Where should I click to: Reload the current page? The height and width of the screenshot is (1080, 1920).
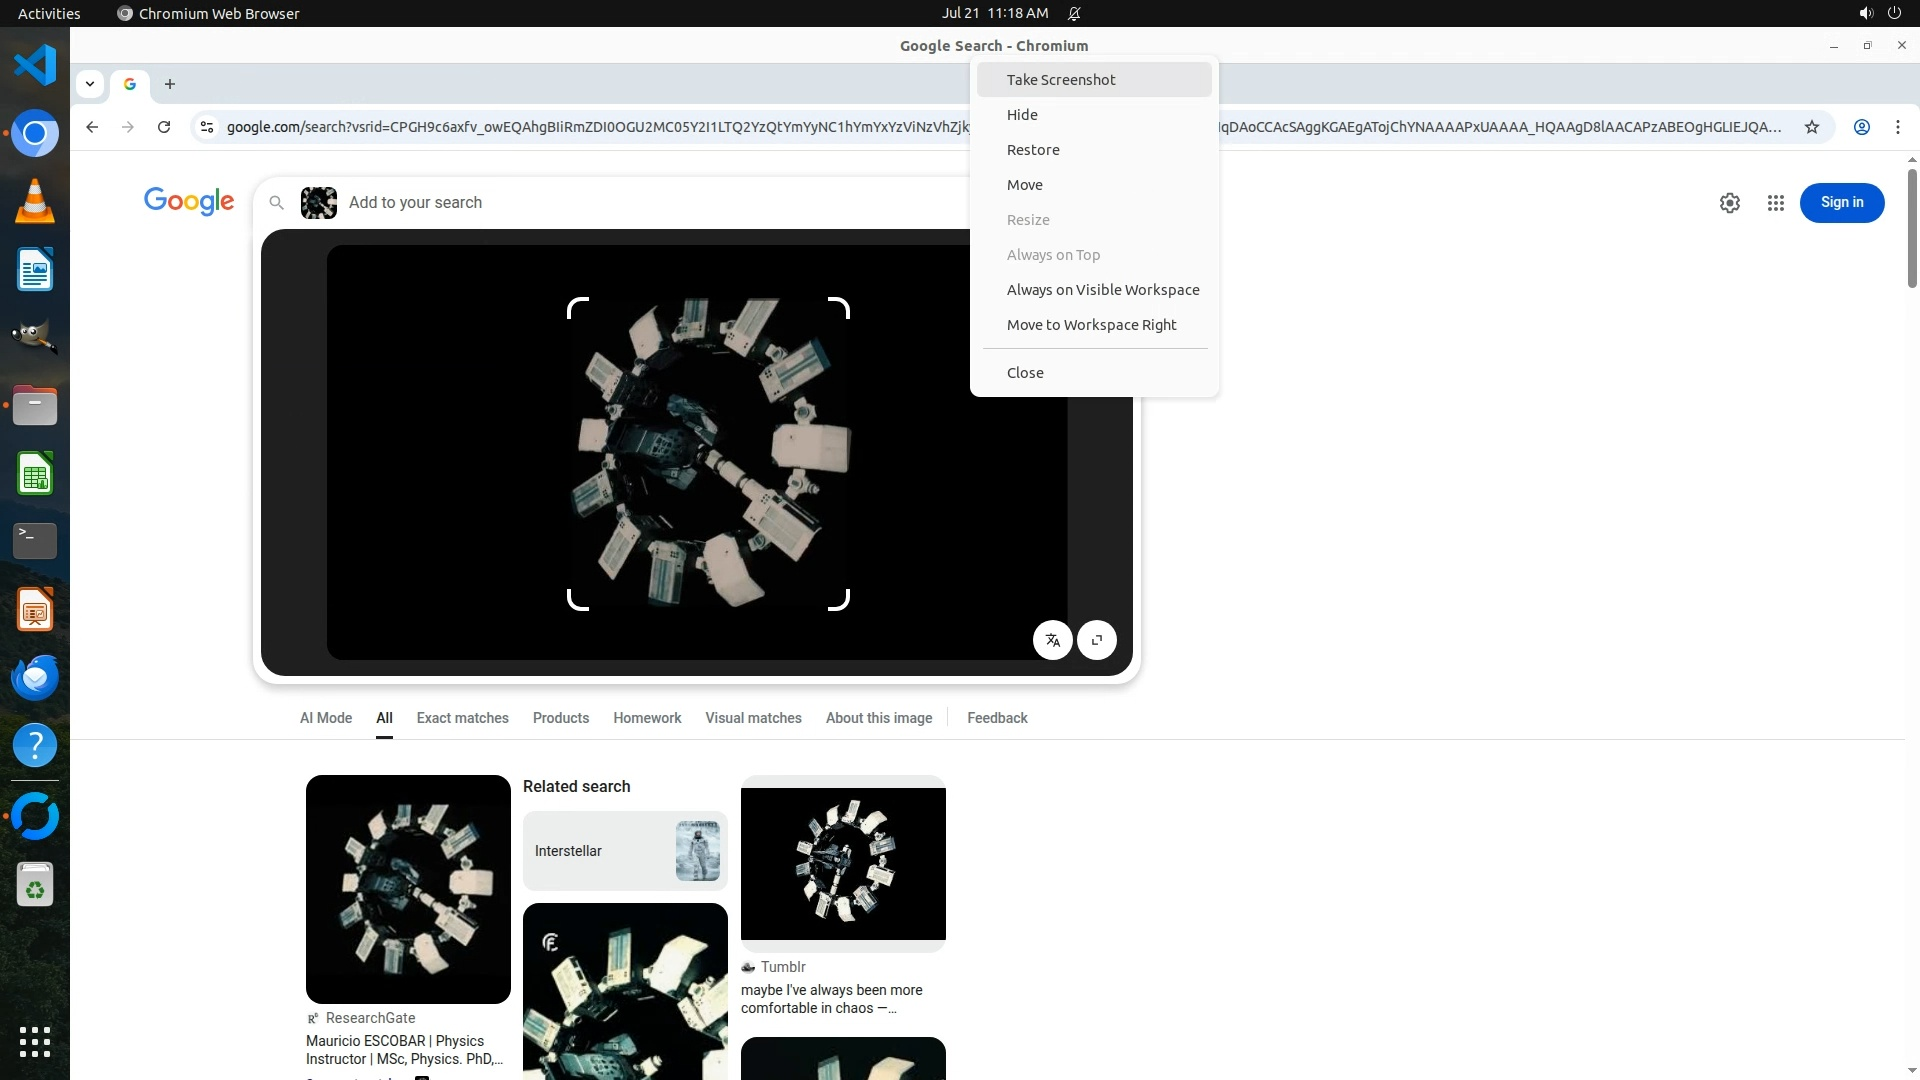tap(164, 127)
